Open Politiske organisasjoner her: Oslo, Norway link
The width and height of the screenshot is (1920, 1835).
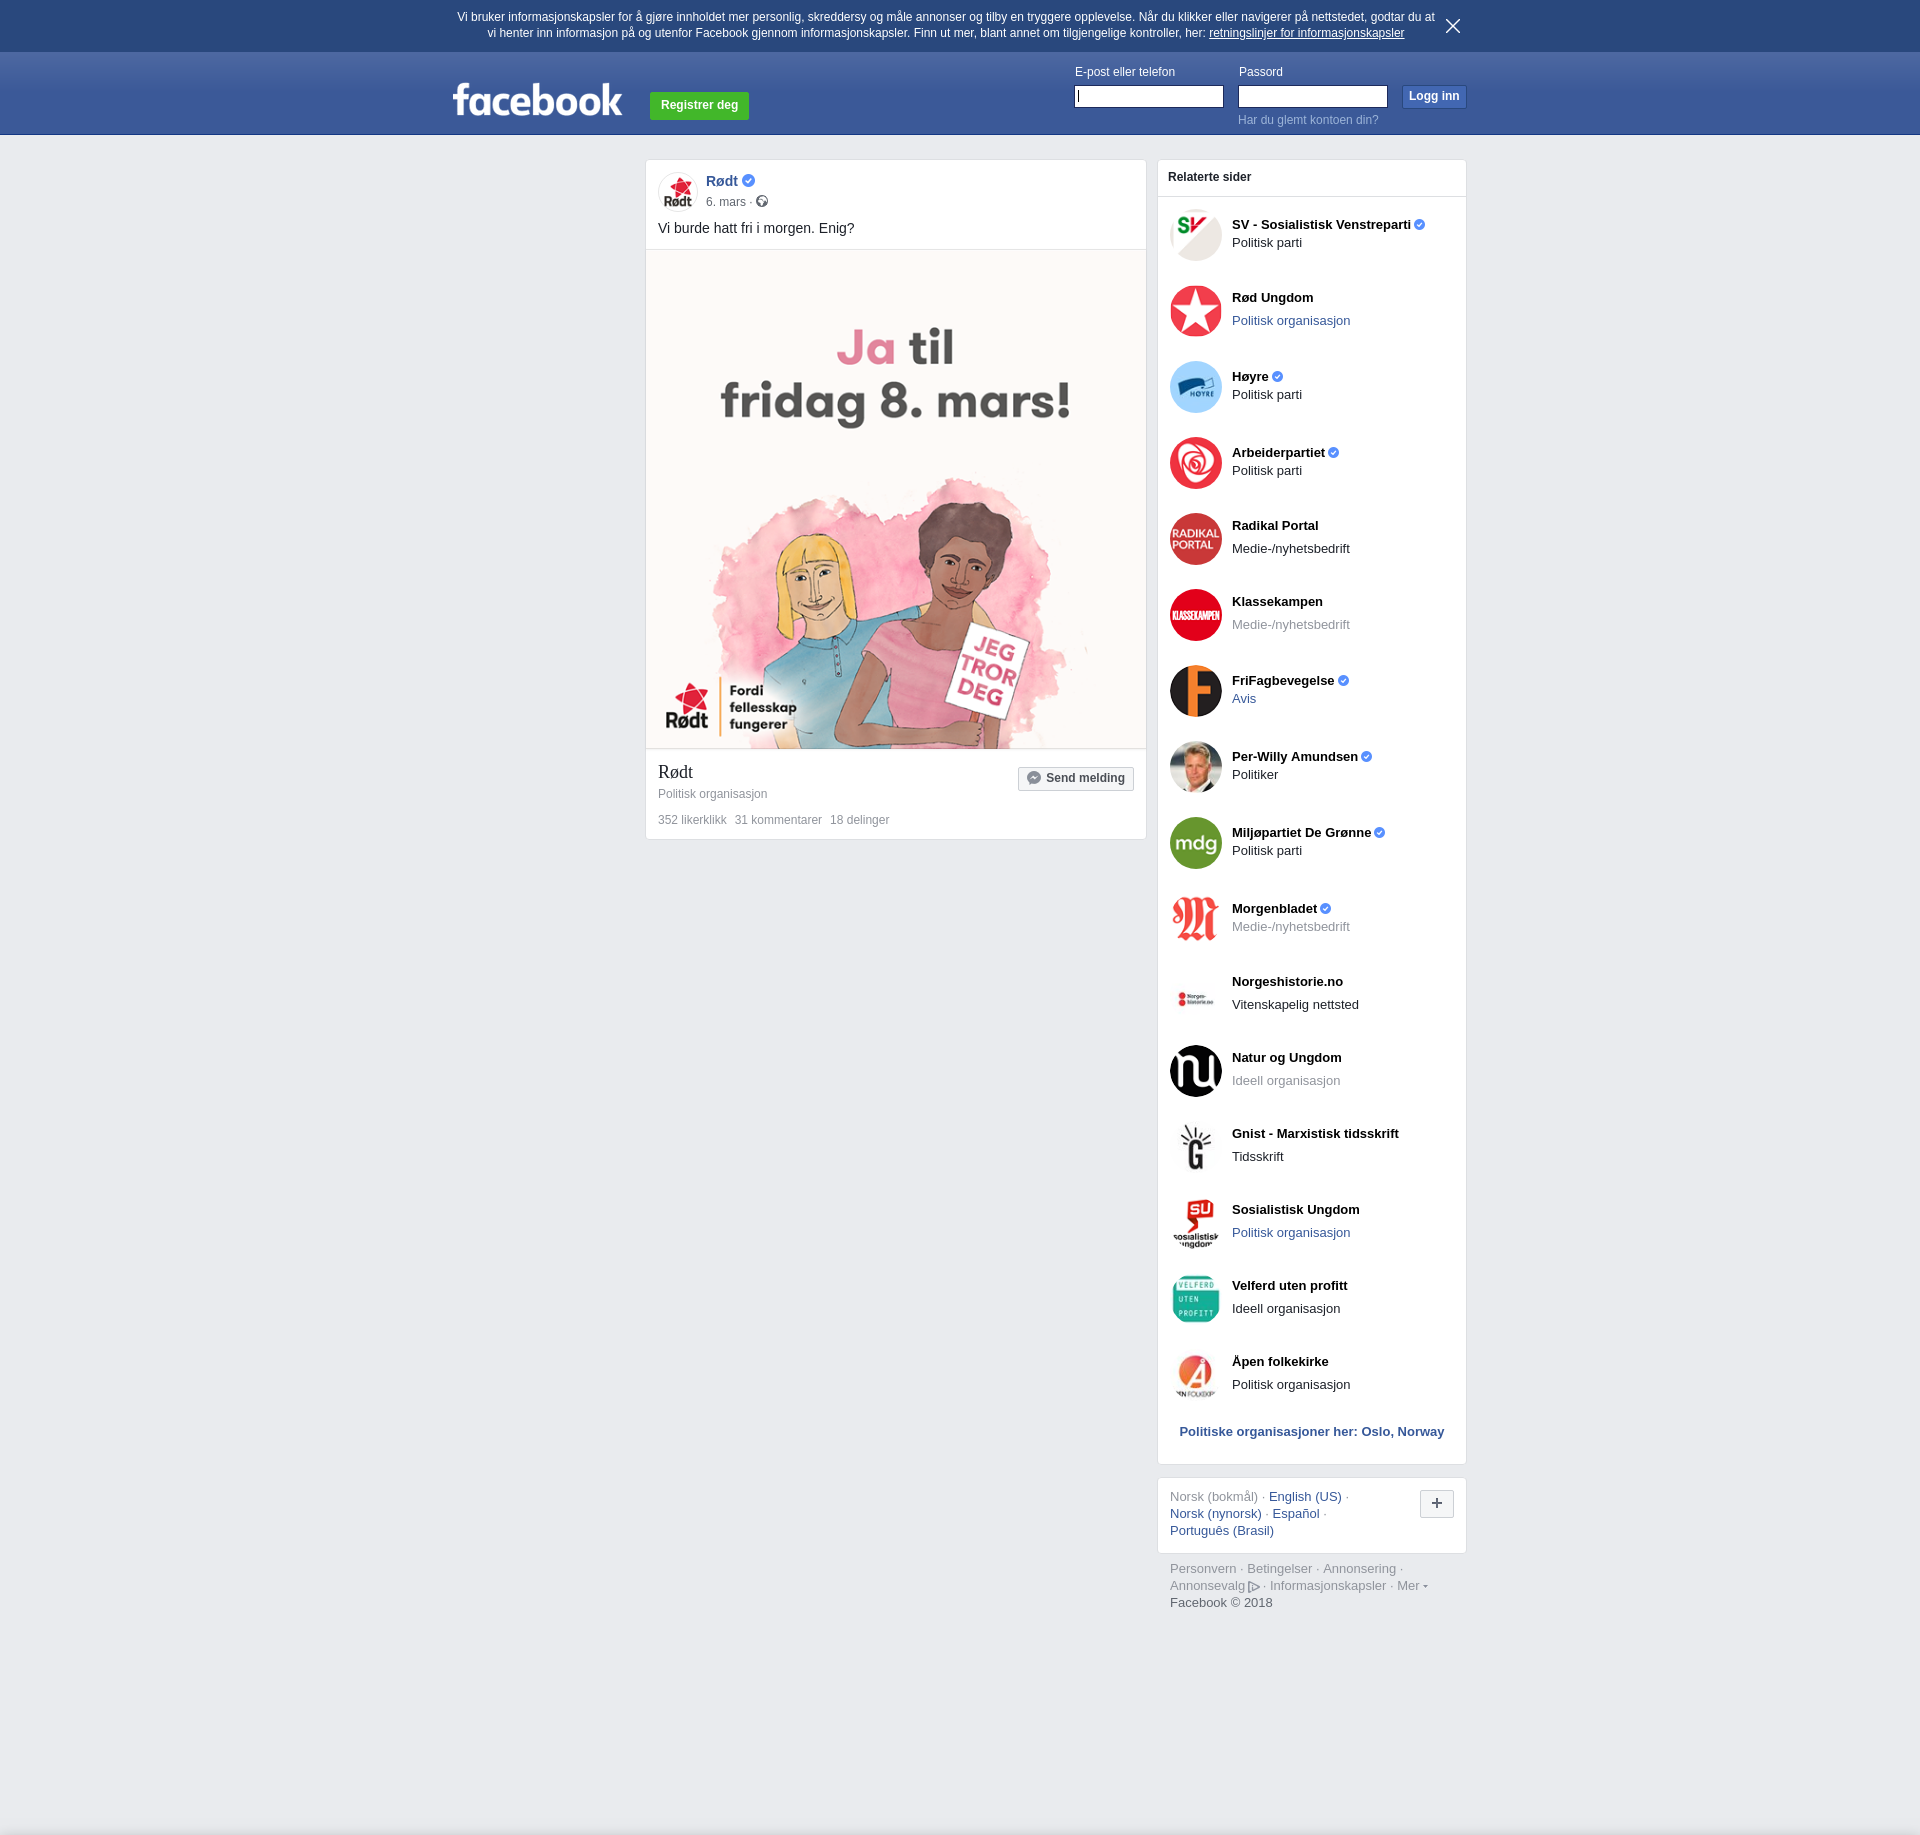coord(1311,1432)
